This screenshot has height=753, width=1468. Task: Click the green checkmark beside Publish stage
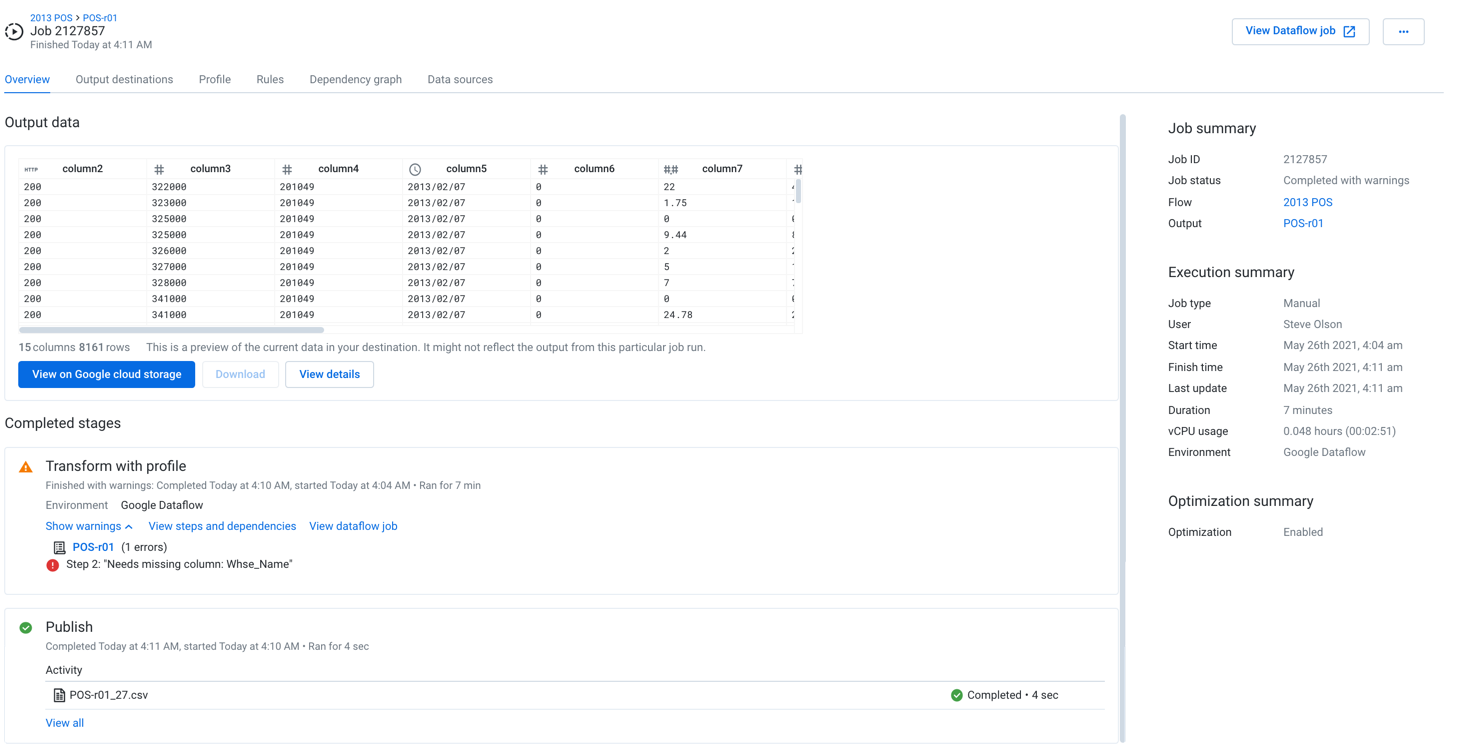pos(26,628)
